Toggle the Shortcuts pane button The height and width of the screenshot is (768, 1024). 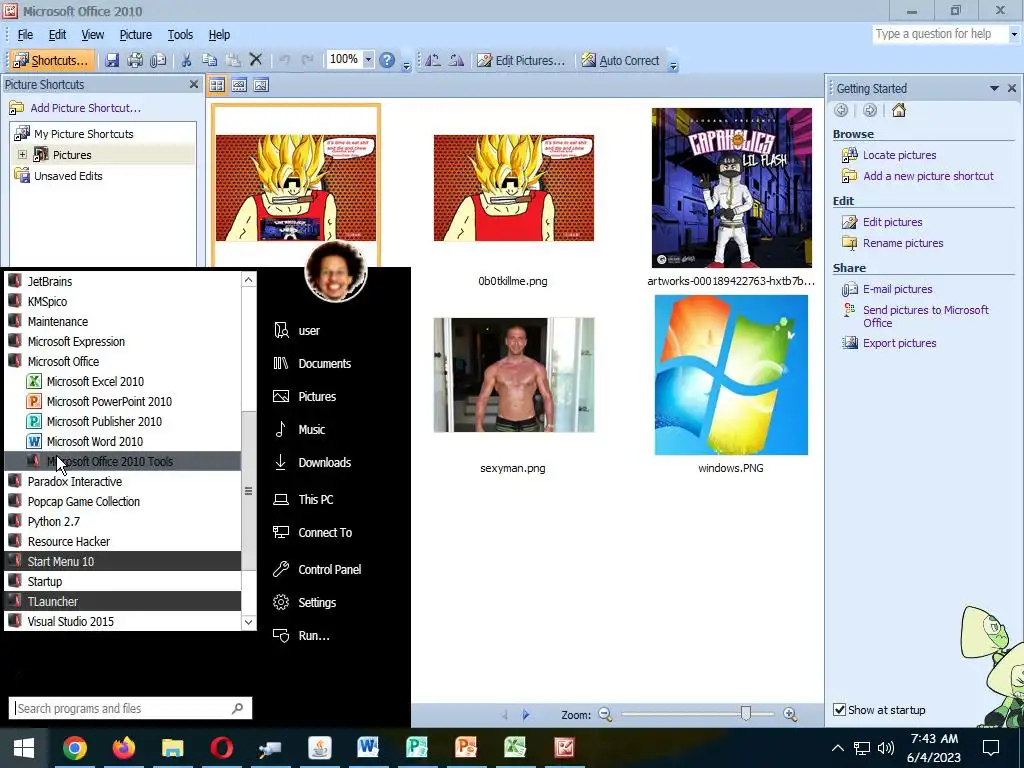tap(52, 61)
